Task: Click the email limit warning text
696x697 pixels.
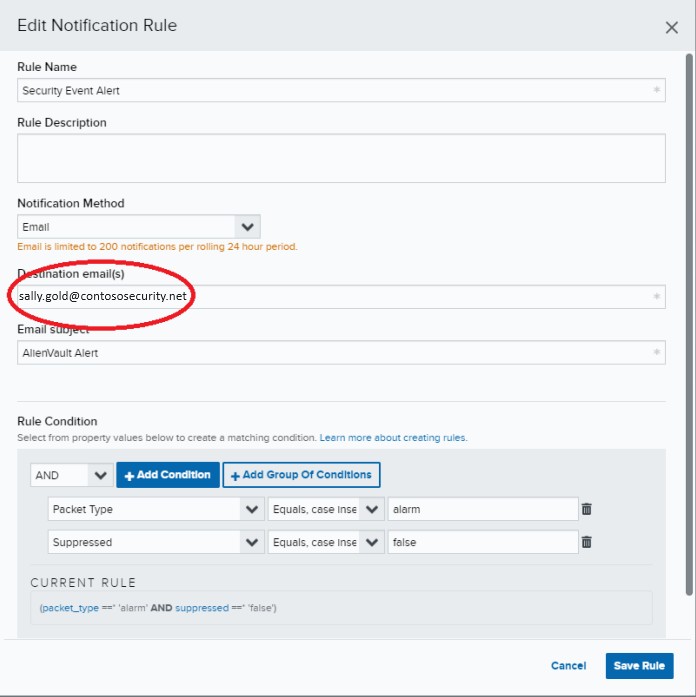Action: click(157, 246)
